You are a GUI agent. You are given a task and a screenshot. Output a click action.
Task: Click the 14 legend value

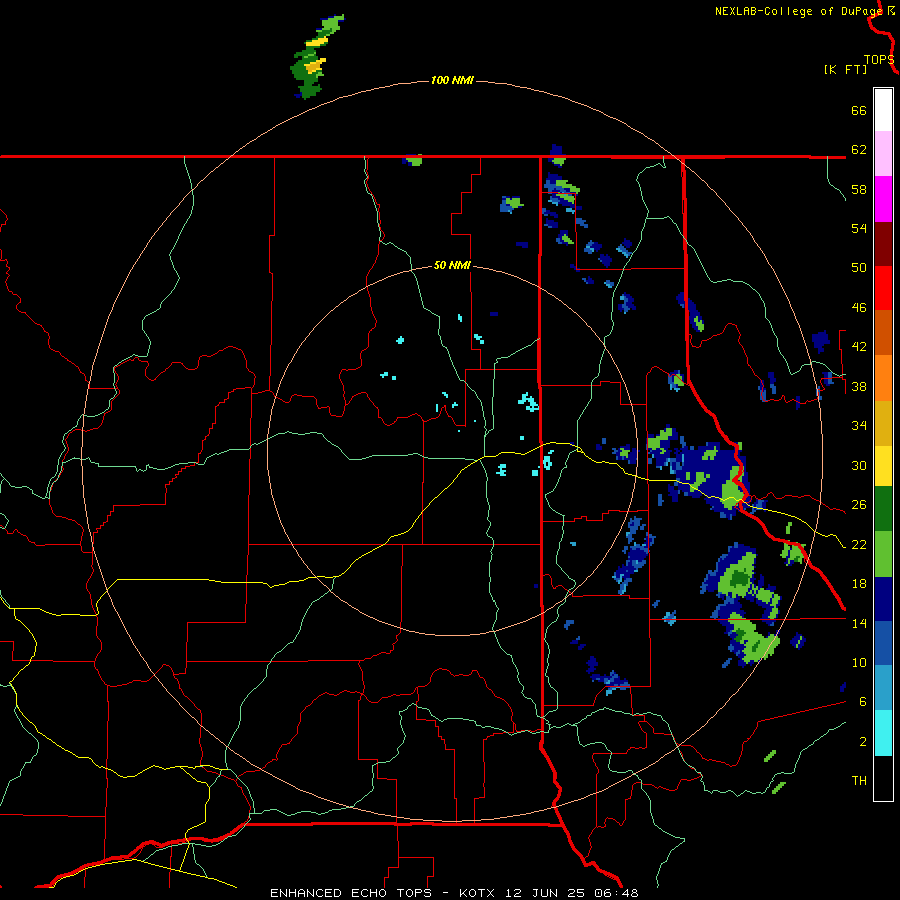click(859, 623)
